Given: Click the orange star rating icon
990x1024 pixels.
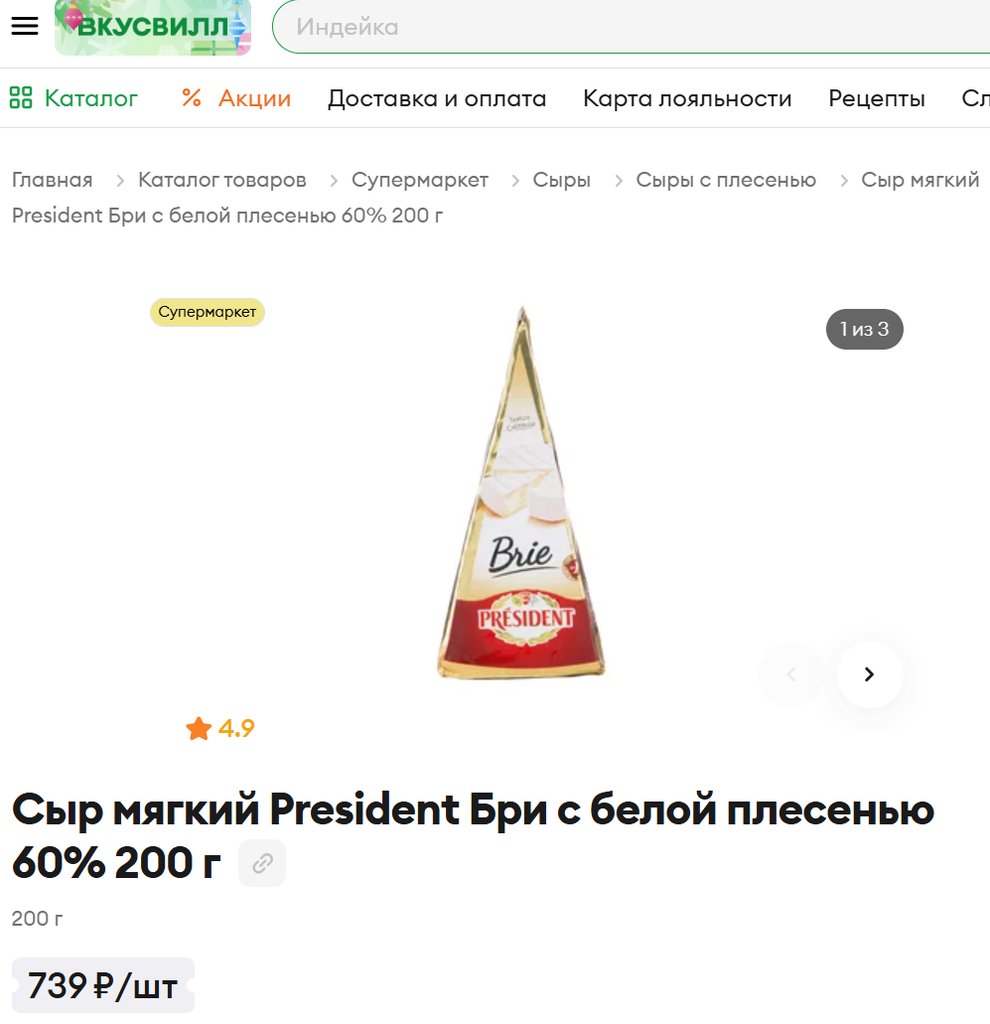Looking at the screenshot, I should (199, 728).
